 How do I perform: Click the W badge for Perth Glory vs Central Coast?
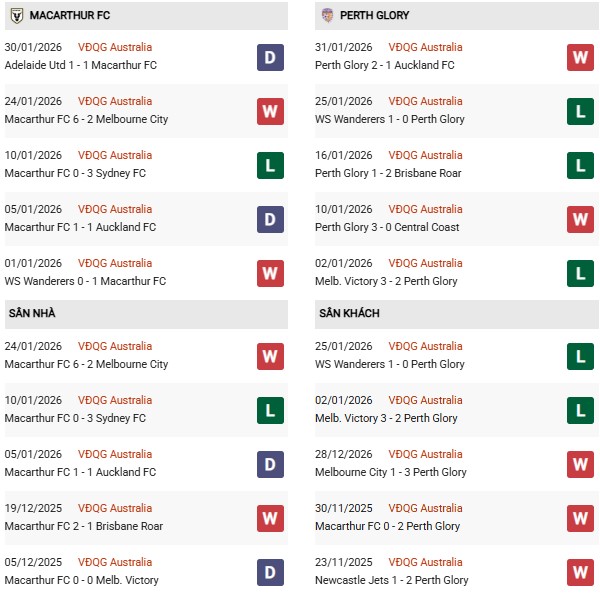click(580, 219)
